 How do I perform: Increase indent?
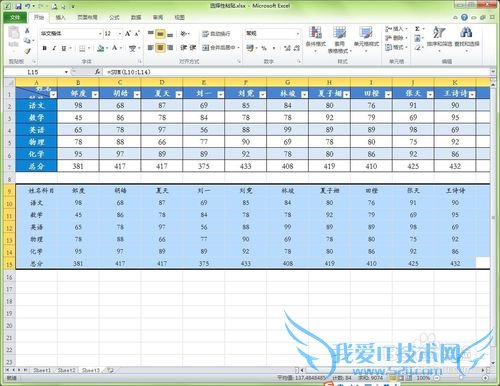[x=193, y=48]
